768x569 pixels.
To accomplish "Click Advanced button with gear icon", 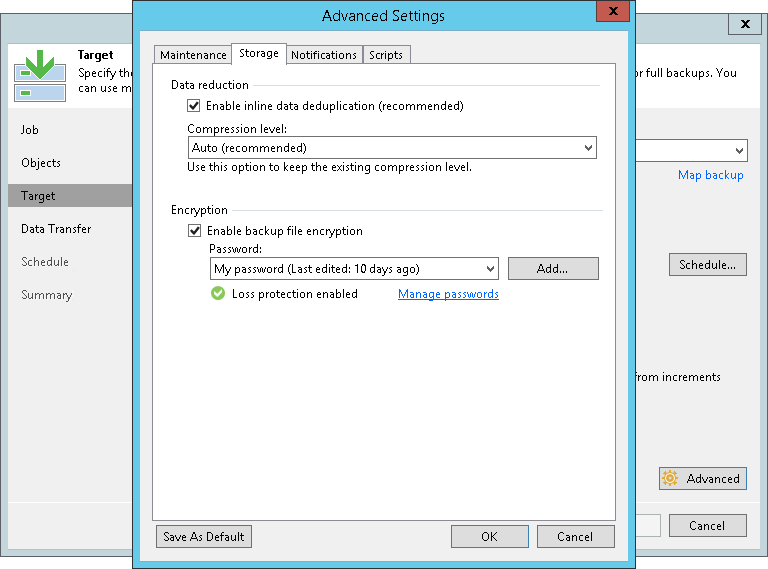I will [x=703, y=478].
